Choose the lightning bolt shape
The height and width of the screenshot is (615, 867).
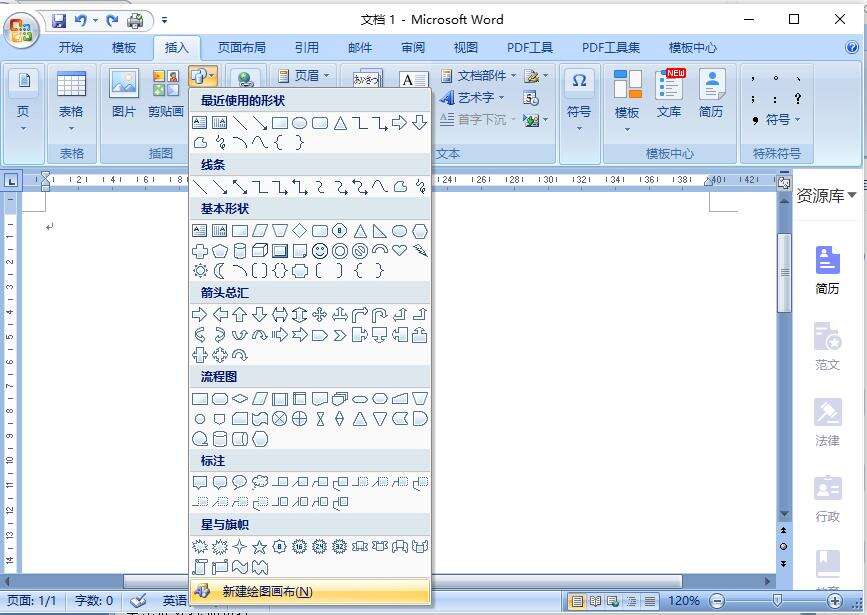click(x=420, y=251)
